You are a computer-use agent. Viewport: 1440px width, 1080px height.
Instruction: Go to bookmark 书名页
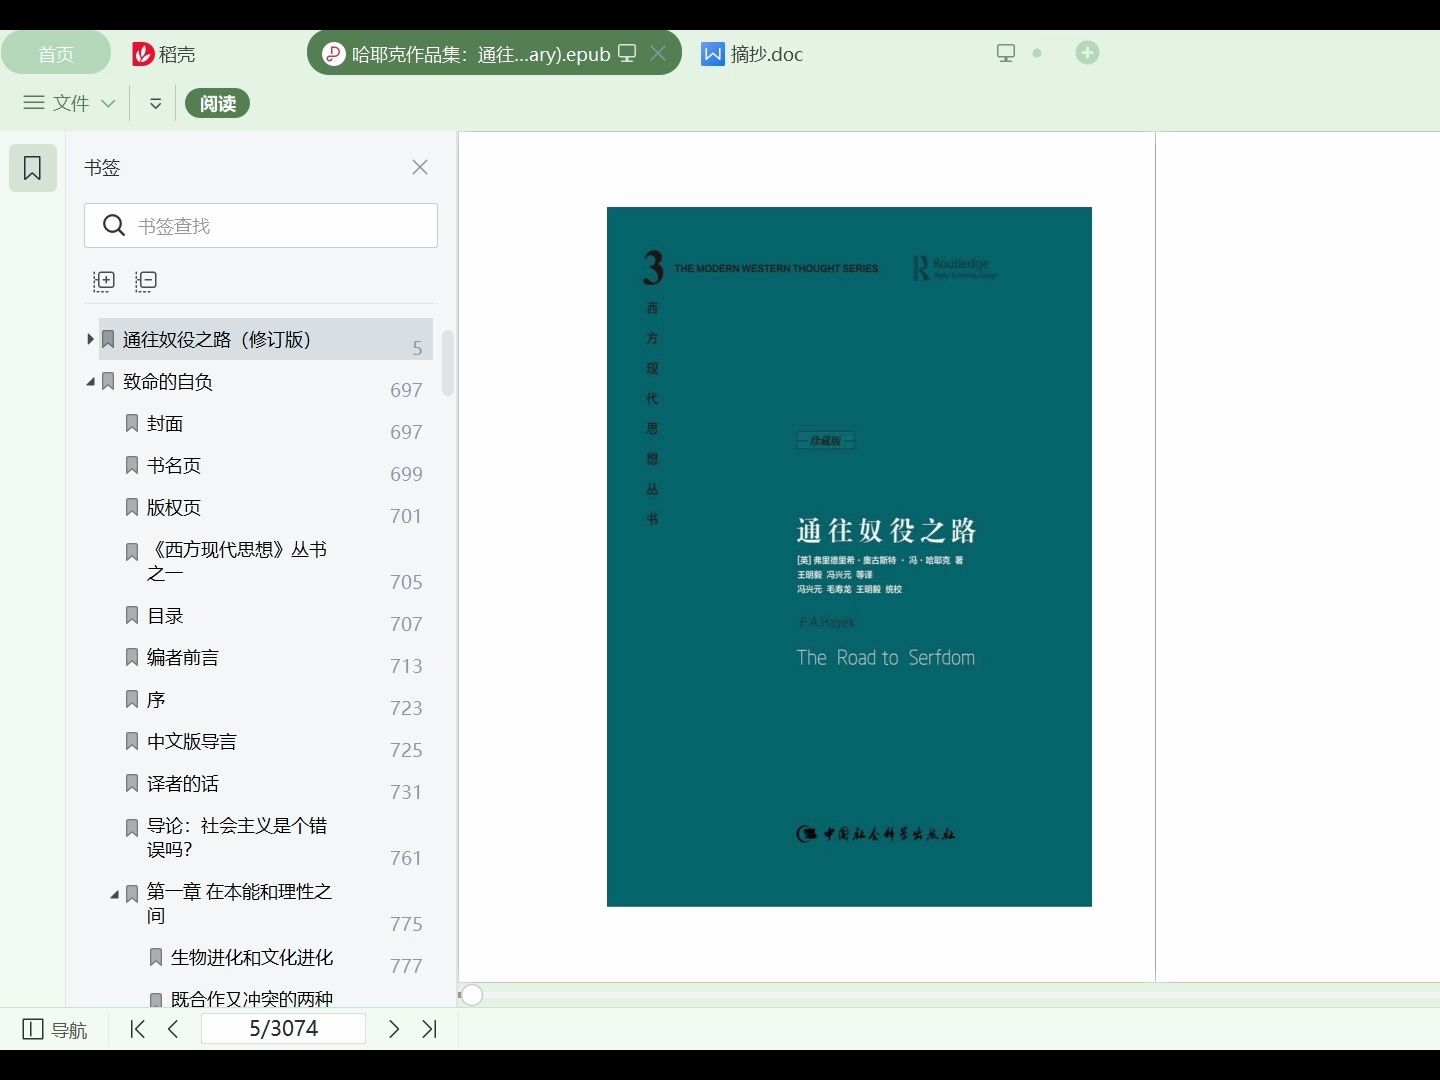click(174, 466)
